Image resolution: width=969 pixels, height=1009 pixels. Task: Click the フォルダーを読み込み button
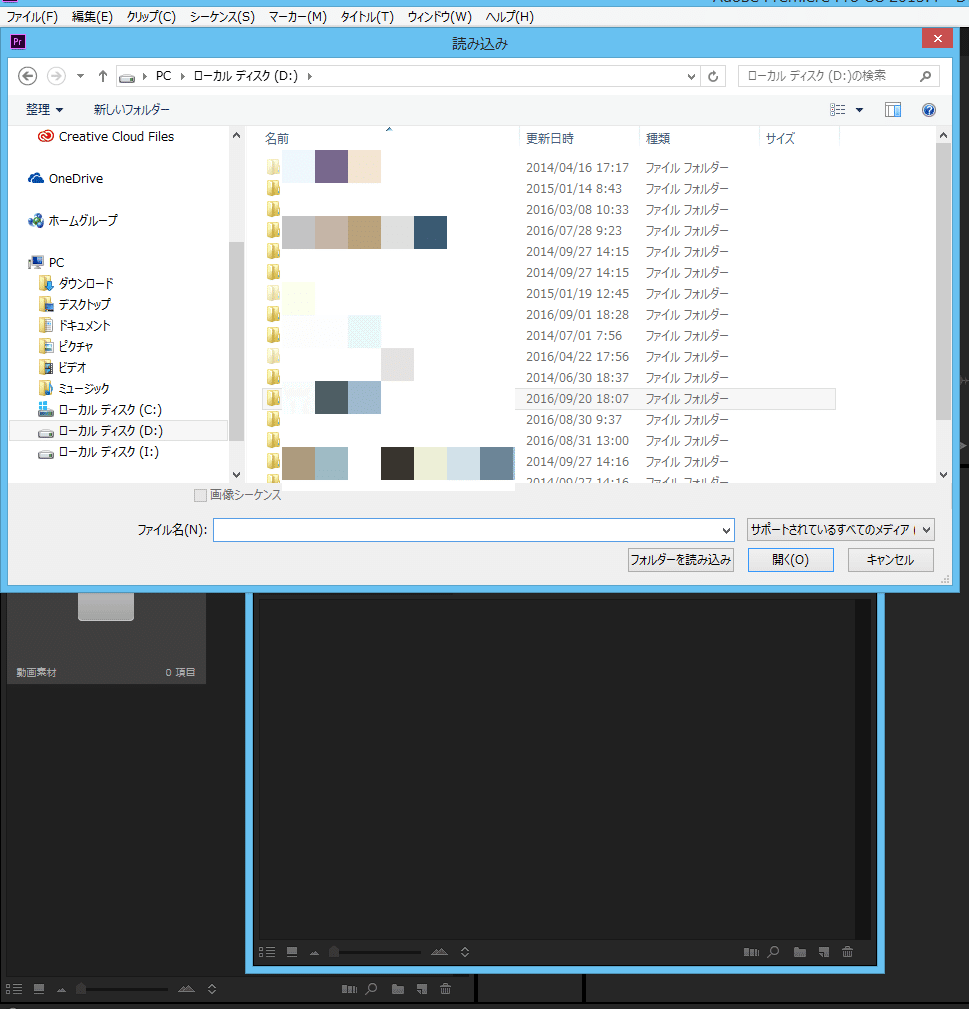681,560
